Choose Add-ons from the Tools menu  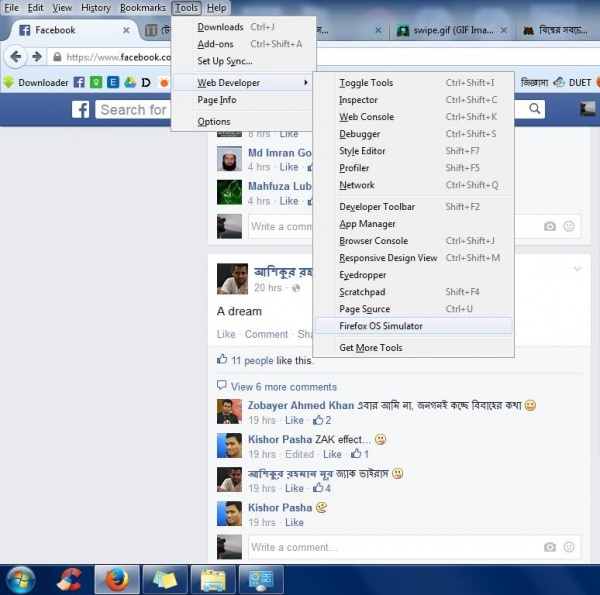[x=243, y=44]
